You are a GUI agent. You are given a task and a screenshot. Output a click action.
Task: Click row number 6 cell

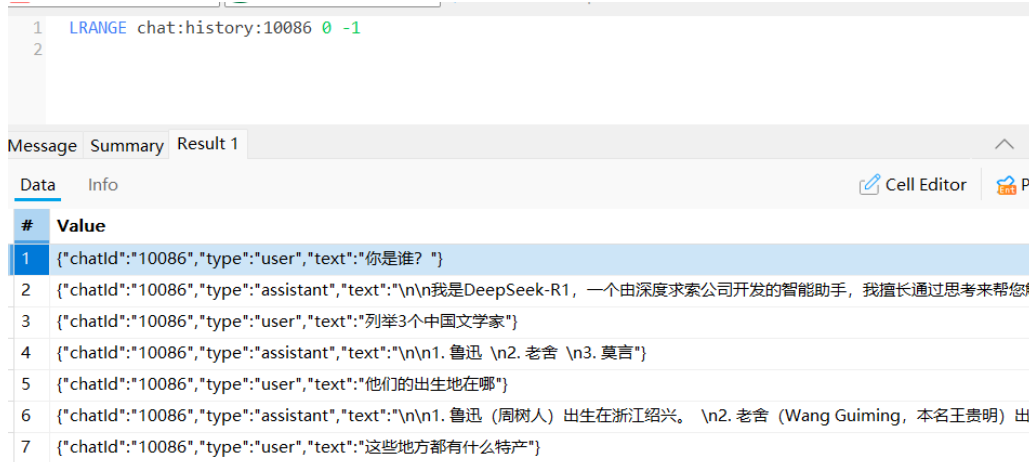tap(31, 415)
